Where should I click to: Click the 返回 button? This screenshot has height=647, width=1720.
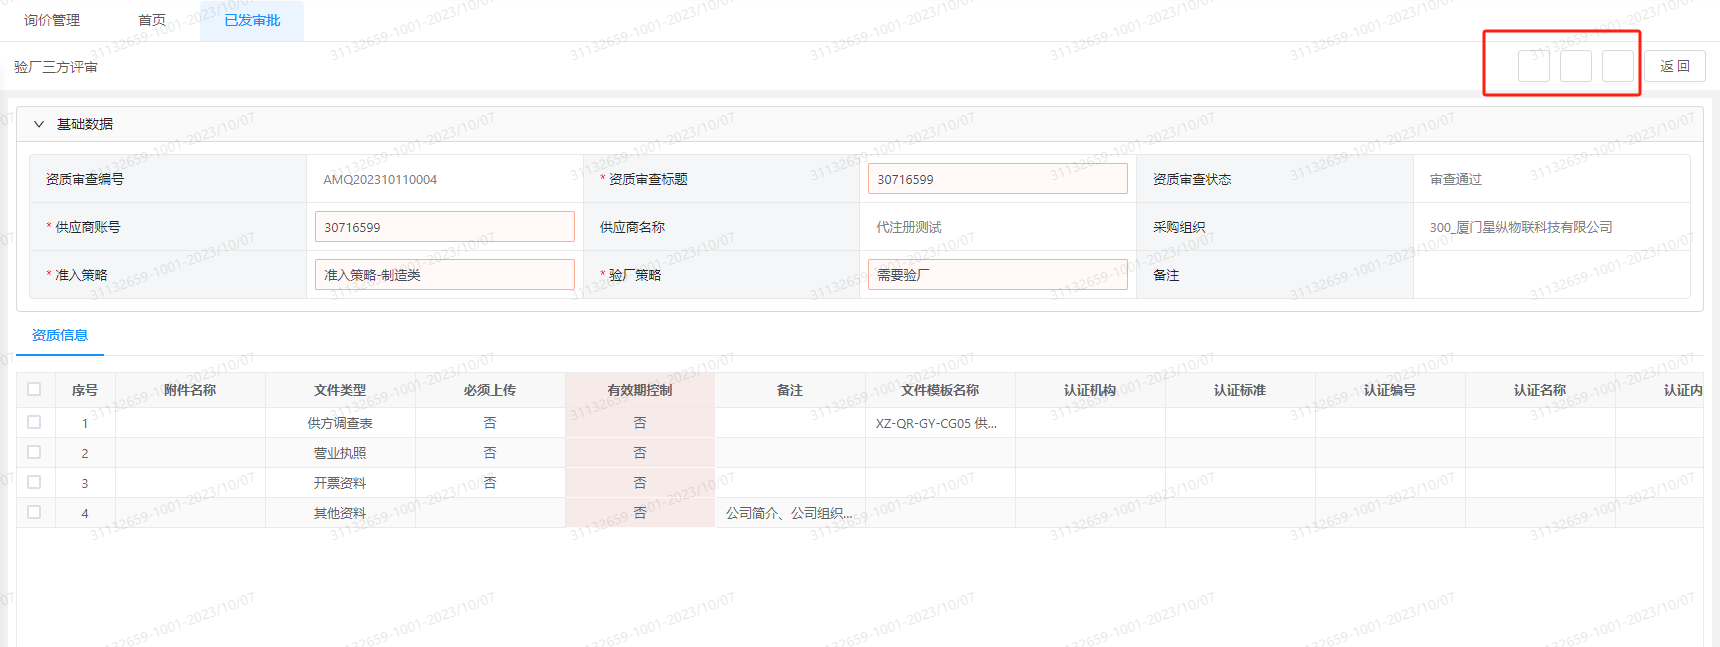1675,66
